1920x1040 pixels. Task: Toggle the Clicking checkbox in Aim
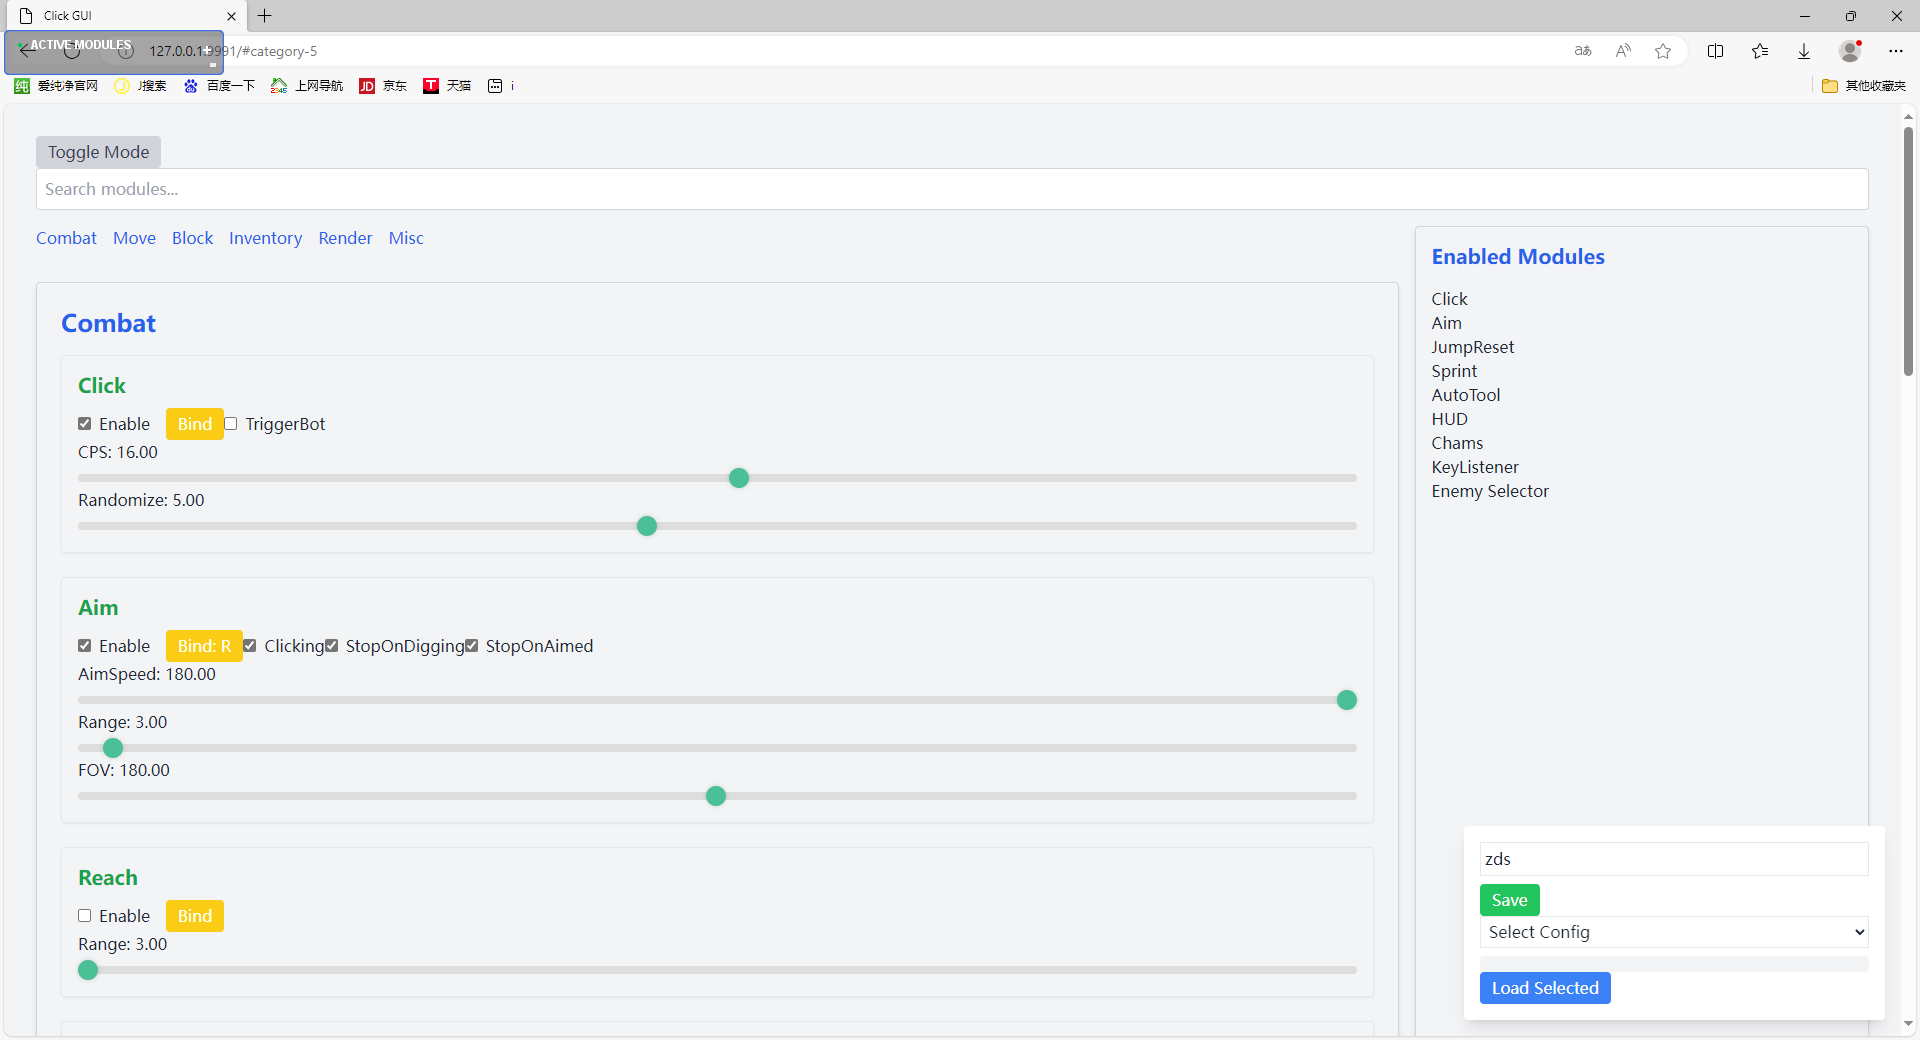[x=250, y=646]
